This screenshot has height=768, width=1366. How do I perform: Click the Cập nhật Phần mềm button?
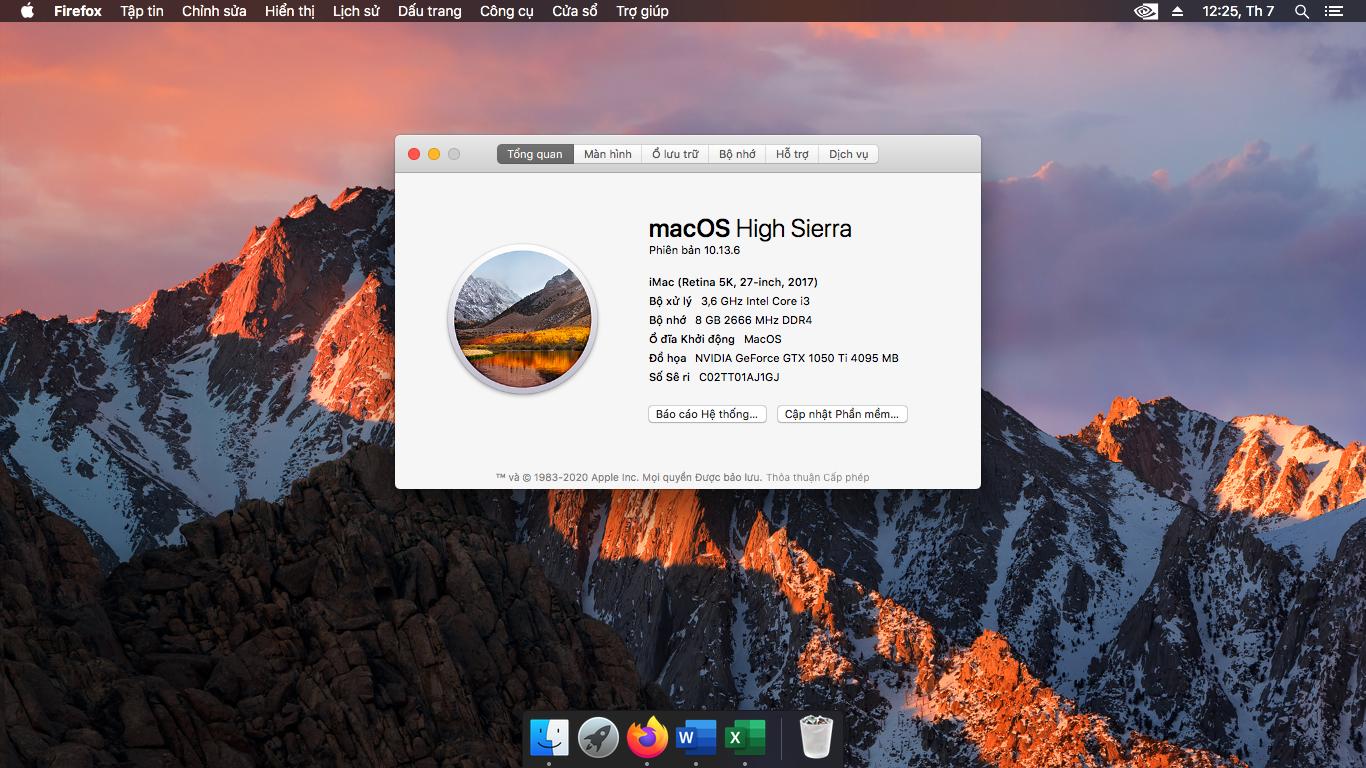pyautogui.click(x=842, y=414)
